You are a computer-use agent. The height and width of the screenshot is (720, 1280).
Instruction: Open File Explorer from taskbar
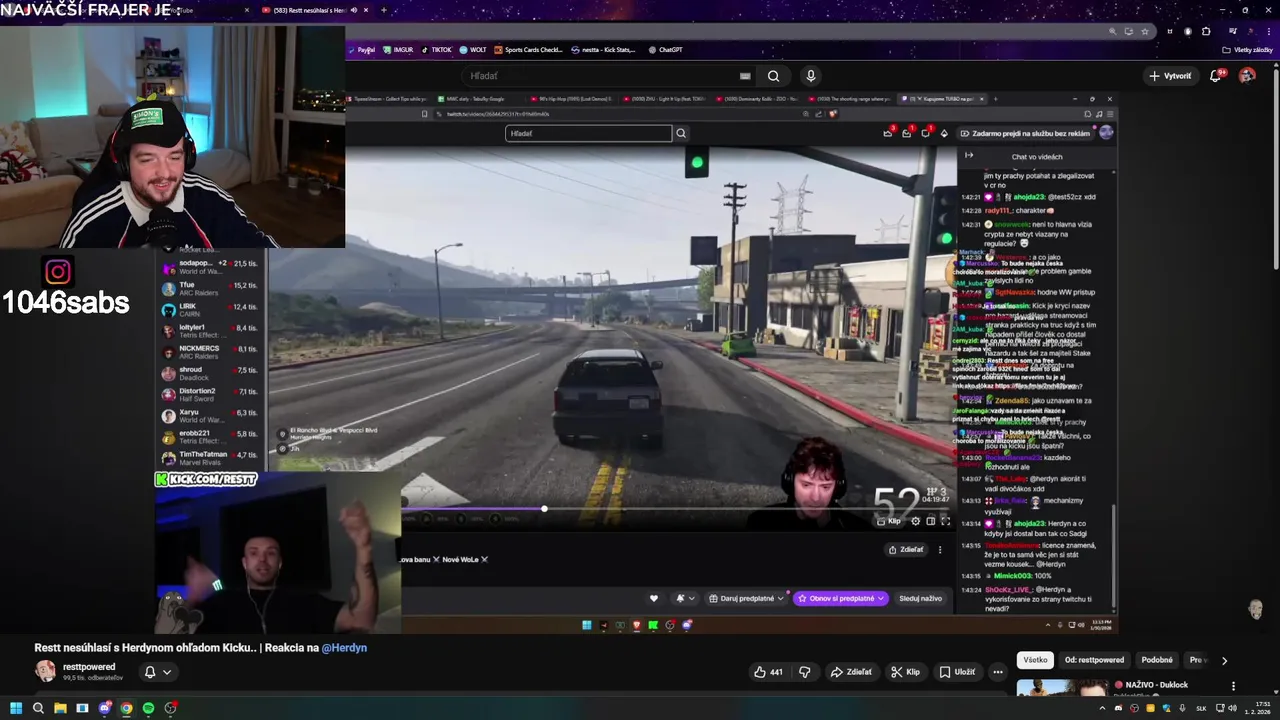click(x=60, y=708)
